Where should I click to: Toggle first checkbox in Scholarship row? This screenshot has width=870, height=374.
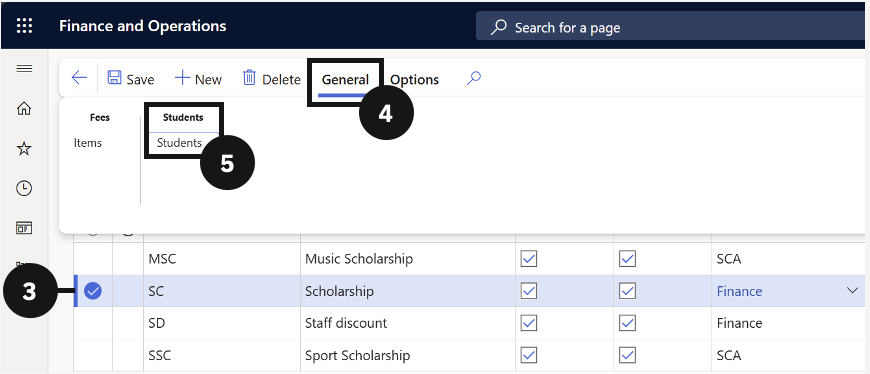[529, 291]
